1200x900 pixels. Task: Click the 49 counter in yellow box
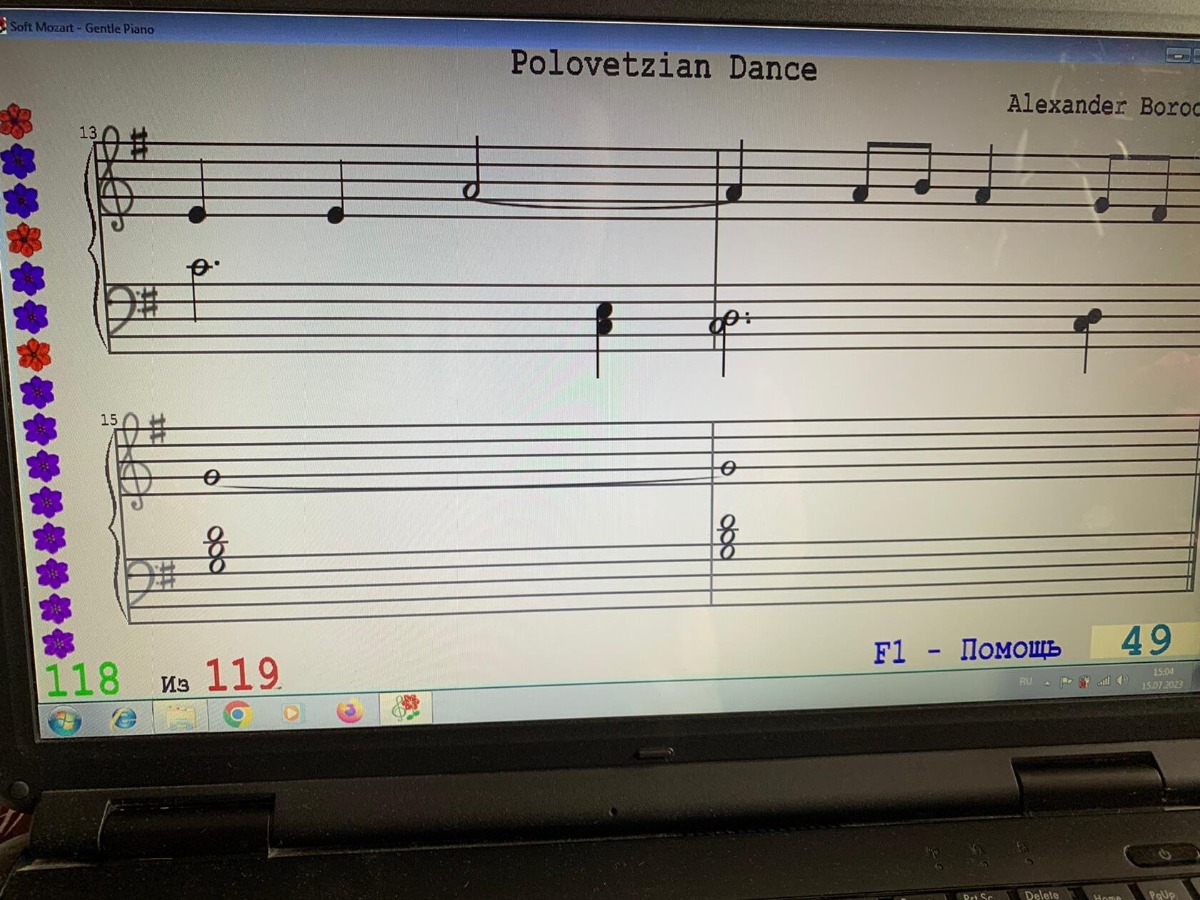tap(1146, 640)
